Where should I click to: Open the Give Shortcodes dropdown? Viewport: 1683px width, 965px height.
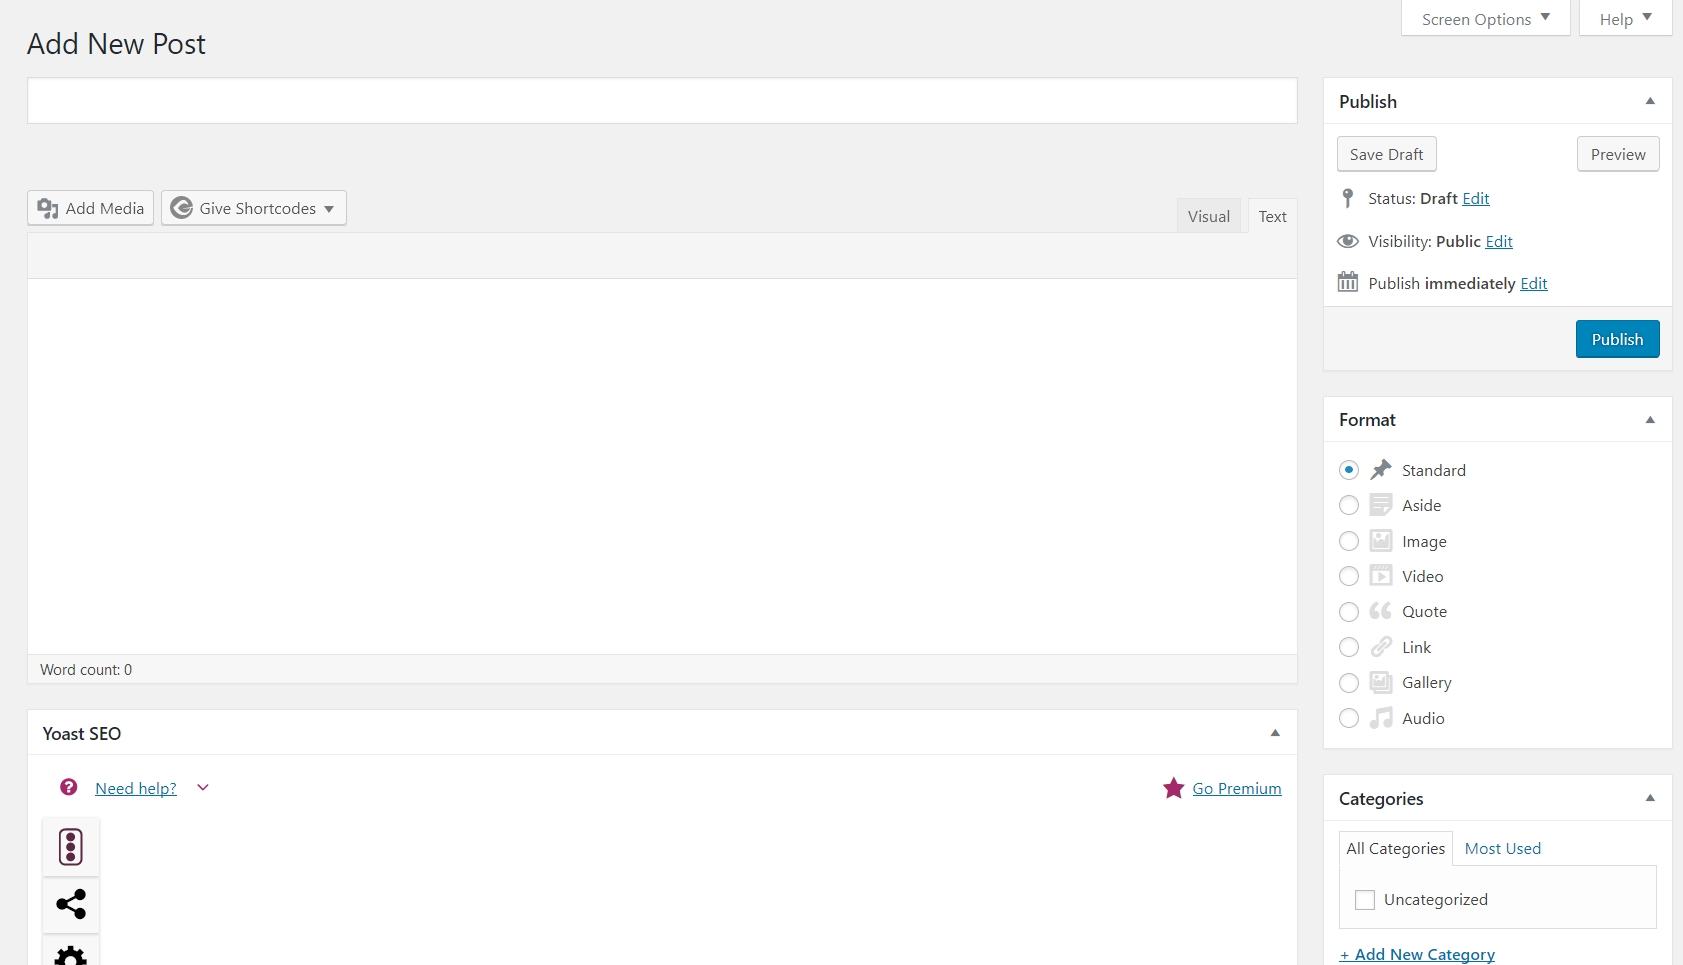254,208
